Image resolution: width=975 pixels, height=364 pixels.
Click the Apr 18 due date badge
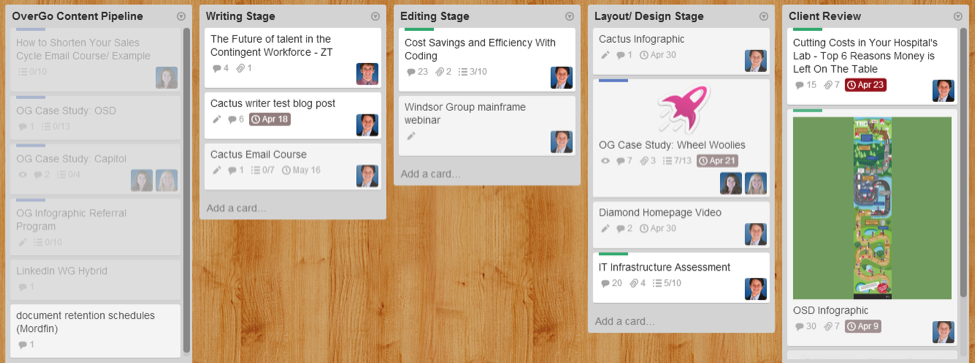tap(270, 119)
